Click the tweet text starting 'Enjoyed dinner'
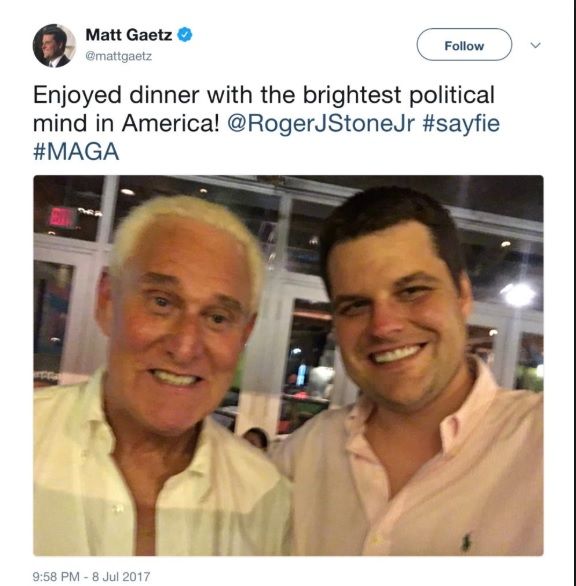The width and height of the screenshot is (576, 586). pos(266,123)
